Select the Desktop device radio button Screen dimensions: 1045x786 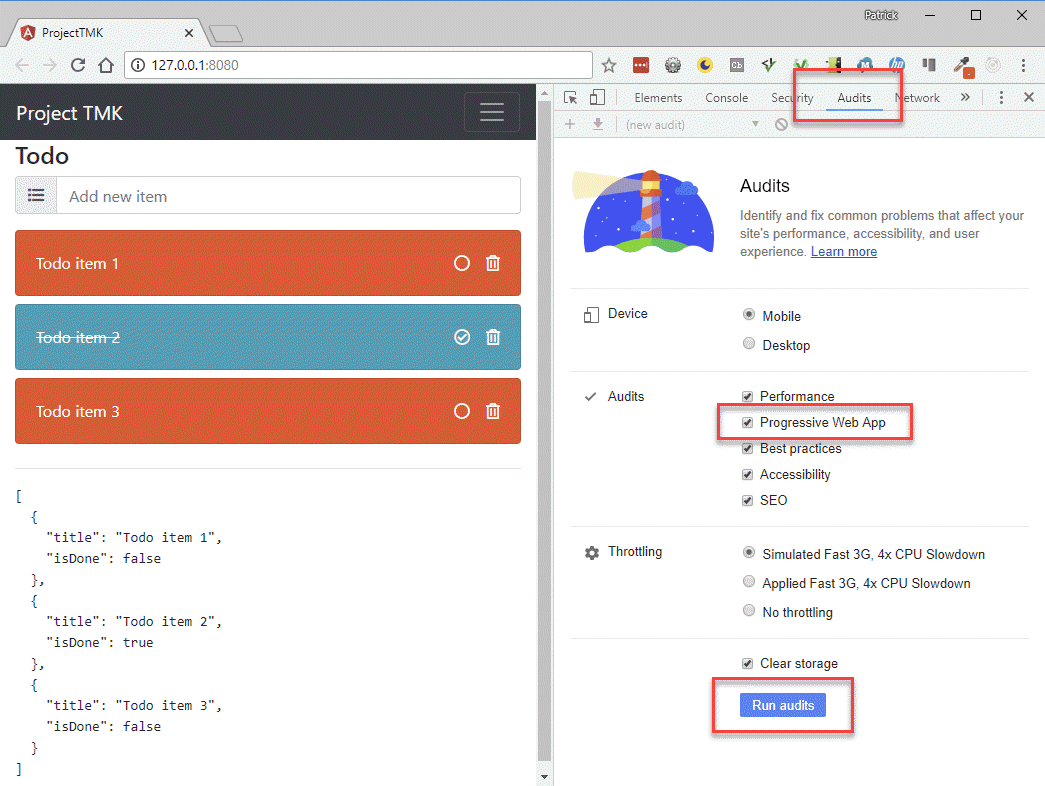click(749, 344)
